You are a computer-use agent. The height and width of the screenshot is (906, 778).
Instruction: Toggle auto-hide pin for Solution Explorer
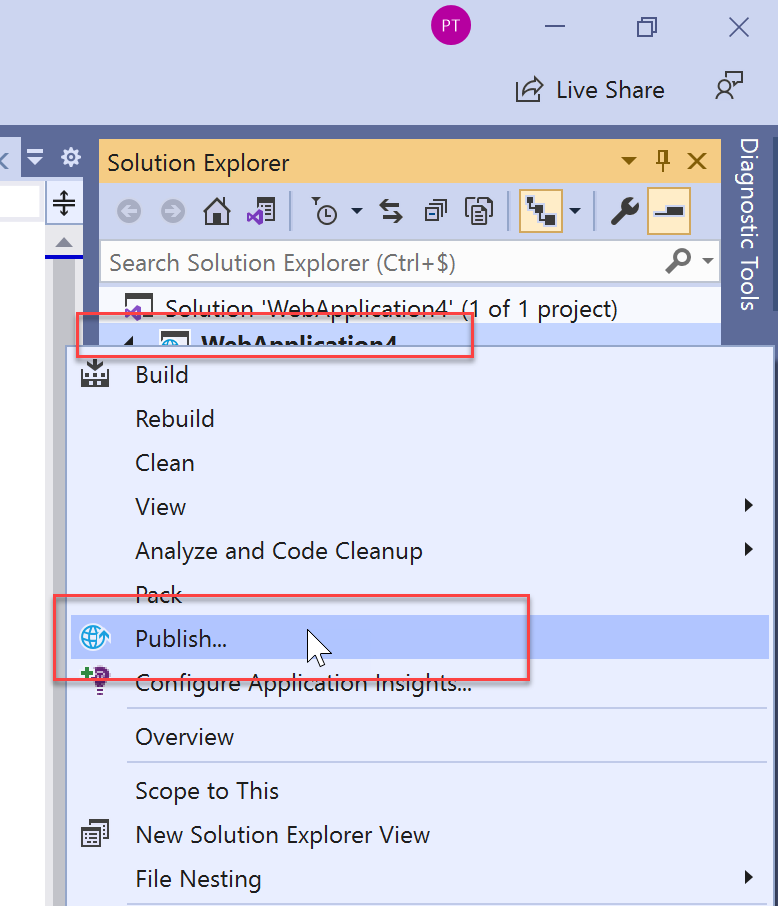click(662, 162)
